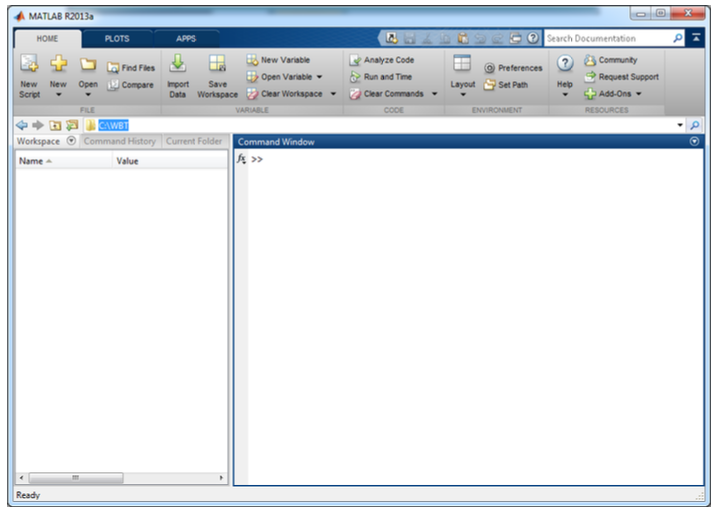
Task: Click the up one level folder icon
Action: point(55,125)
